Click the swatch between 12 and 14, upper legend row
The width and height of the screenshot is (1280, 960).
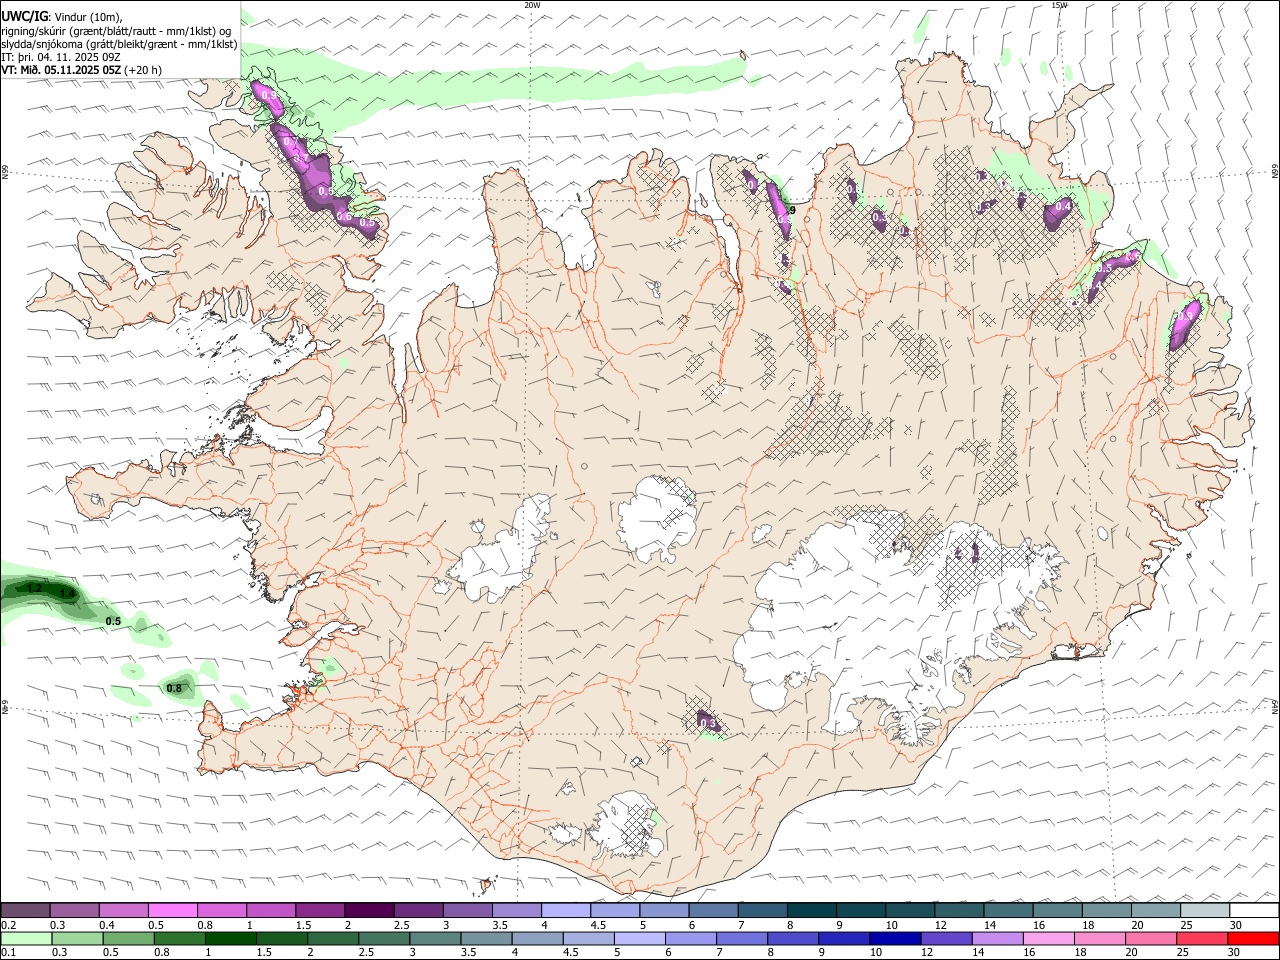[x=958, y=910]
